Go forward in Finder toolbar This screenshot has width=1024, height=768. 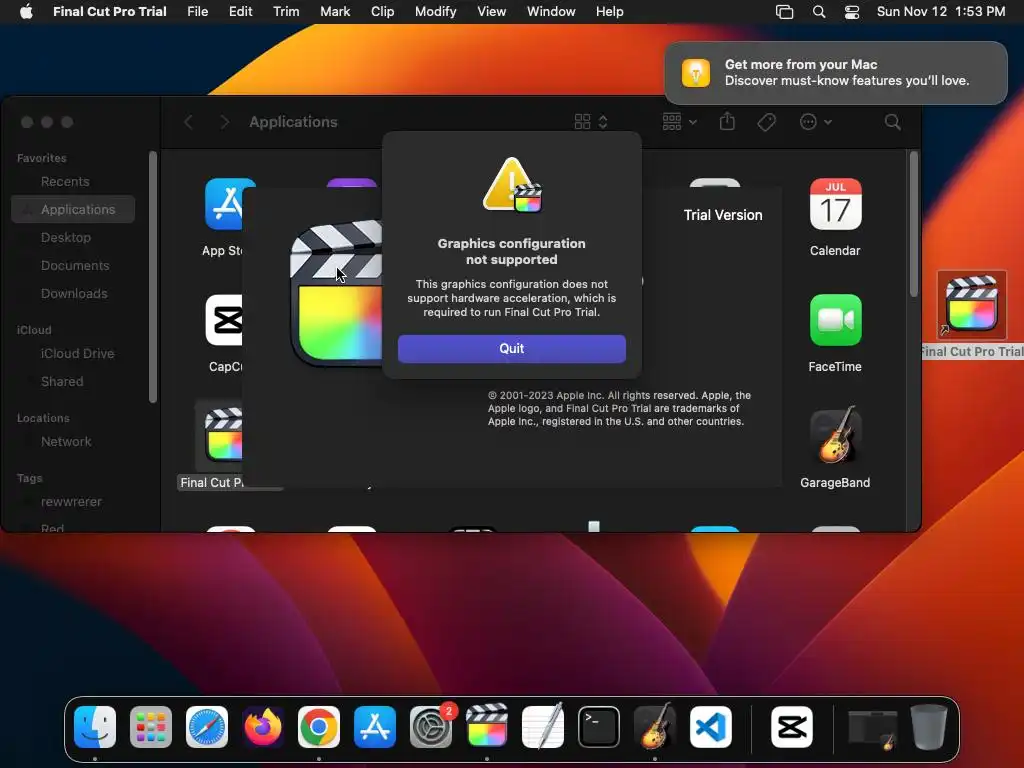pyautogui.click(x=224, y=122)
